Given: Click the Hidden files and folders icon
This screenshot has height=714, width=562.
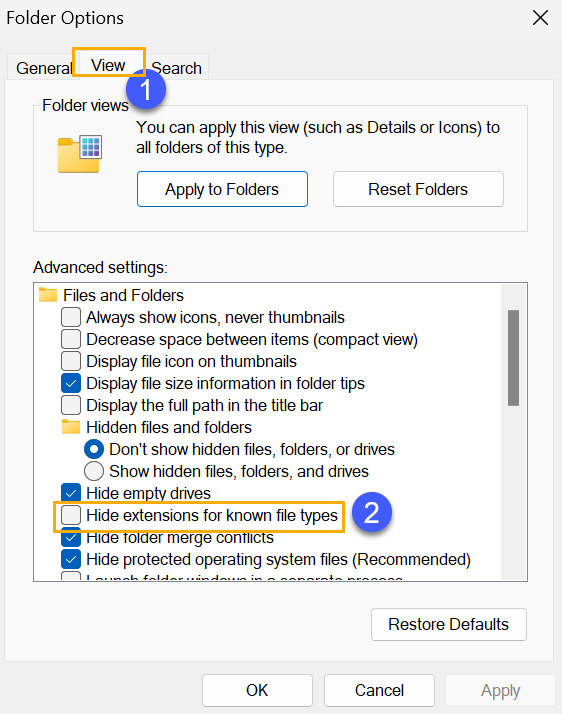Looking at the screenshot, I should 71,427.
